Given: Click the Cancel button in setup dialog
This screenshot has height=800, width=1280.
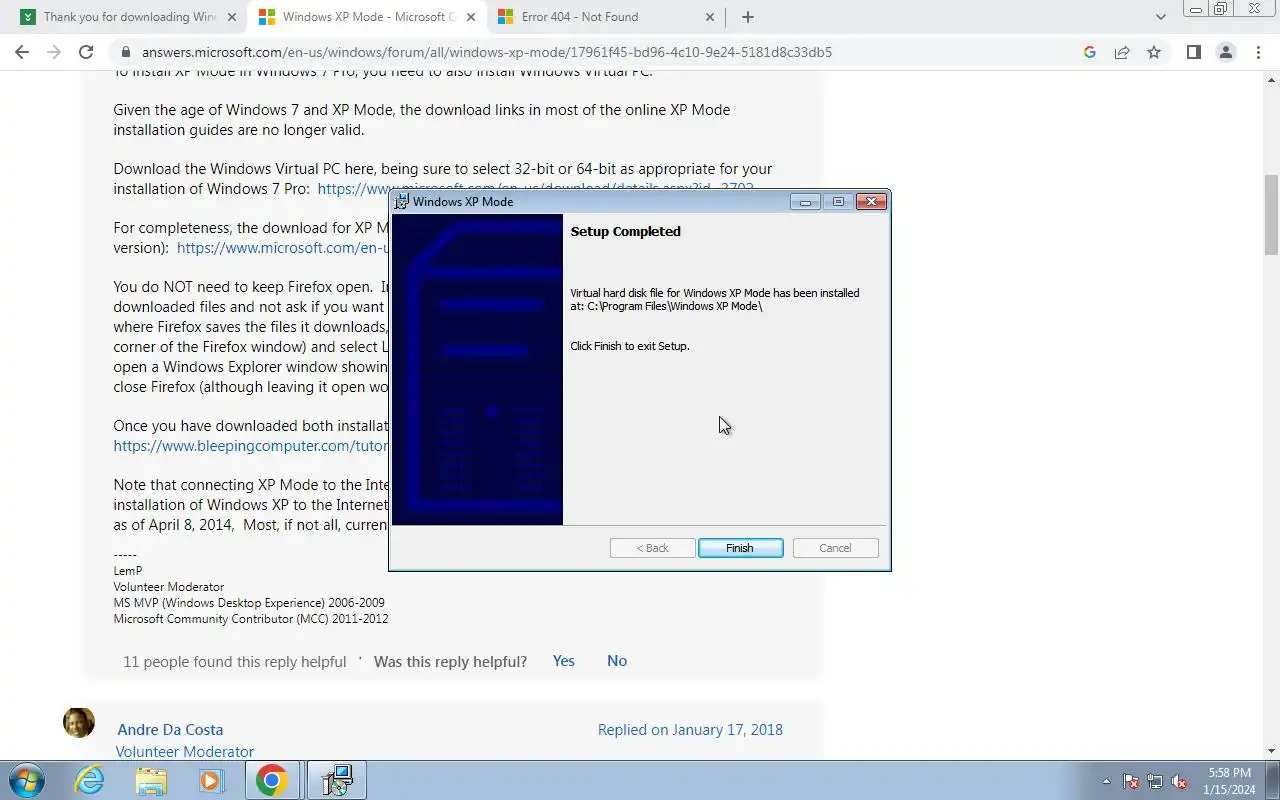Looking at the screenshot, I should (835, 548).
